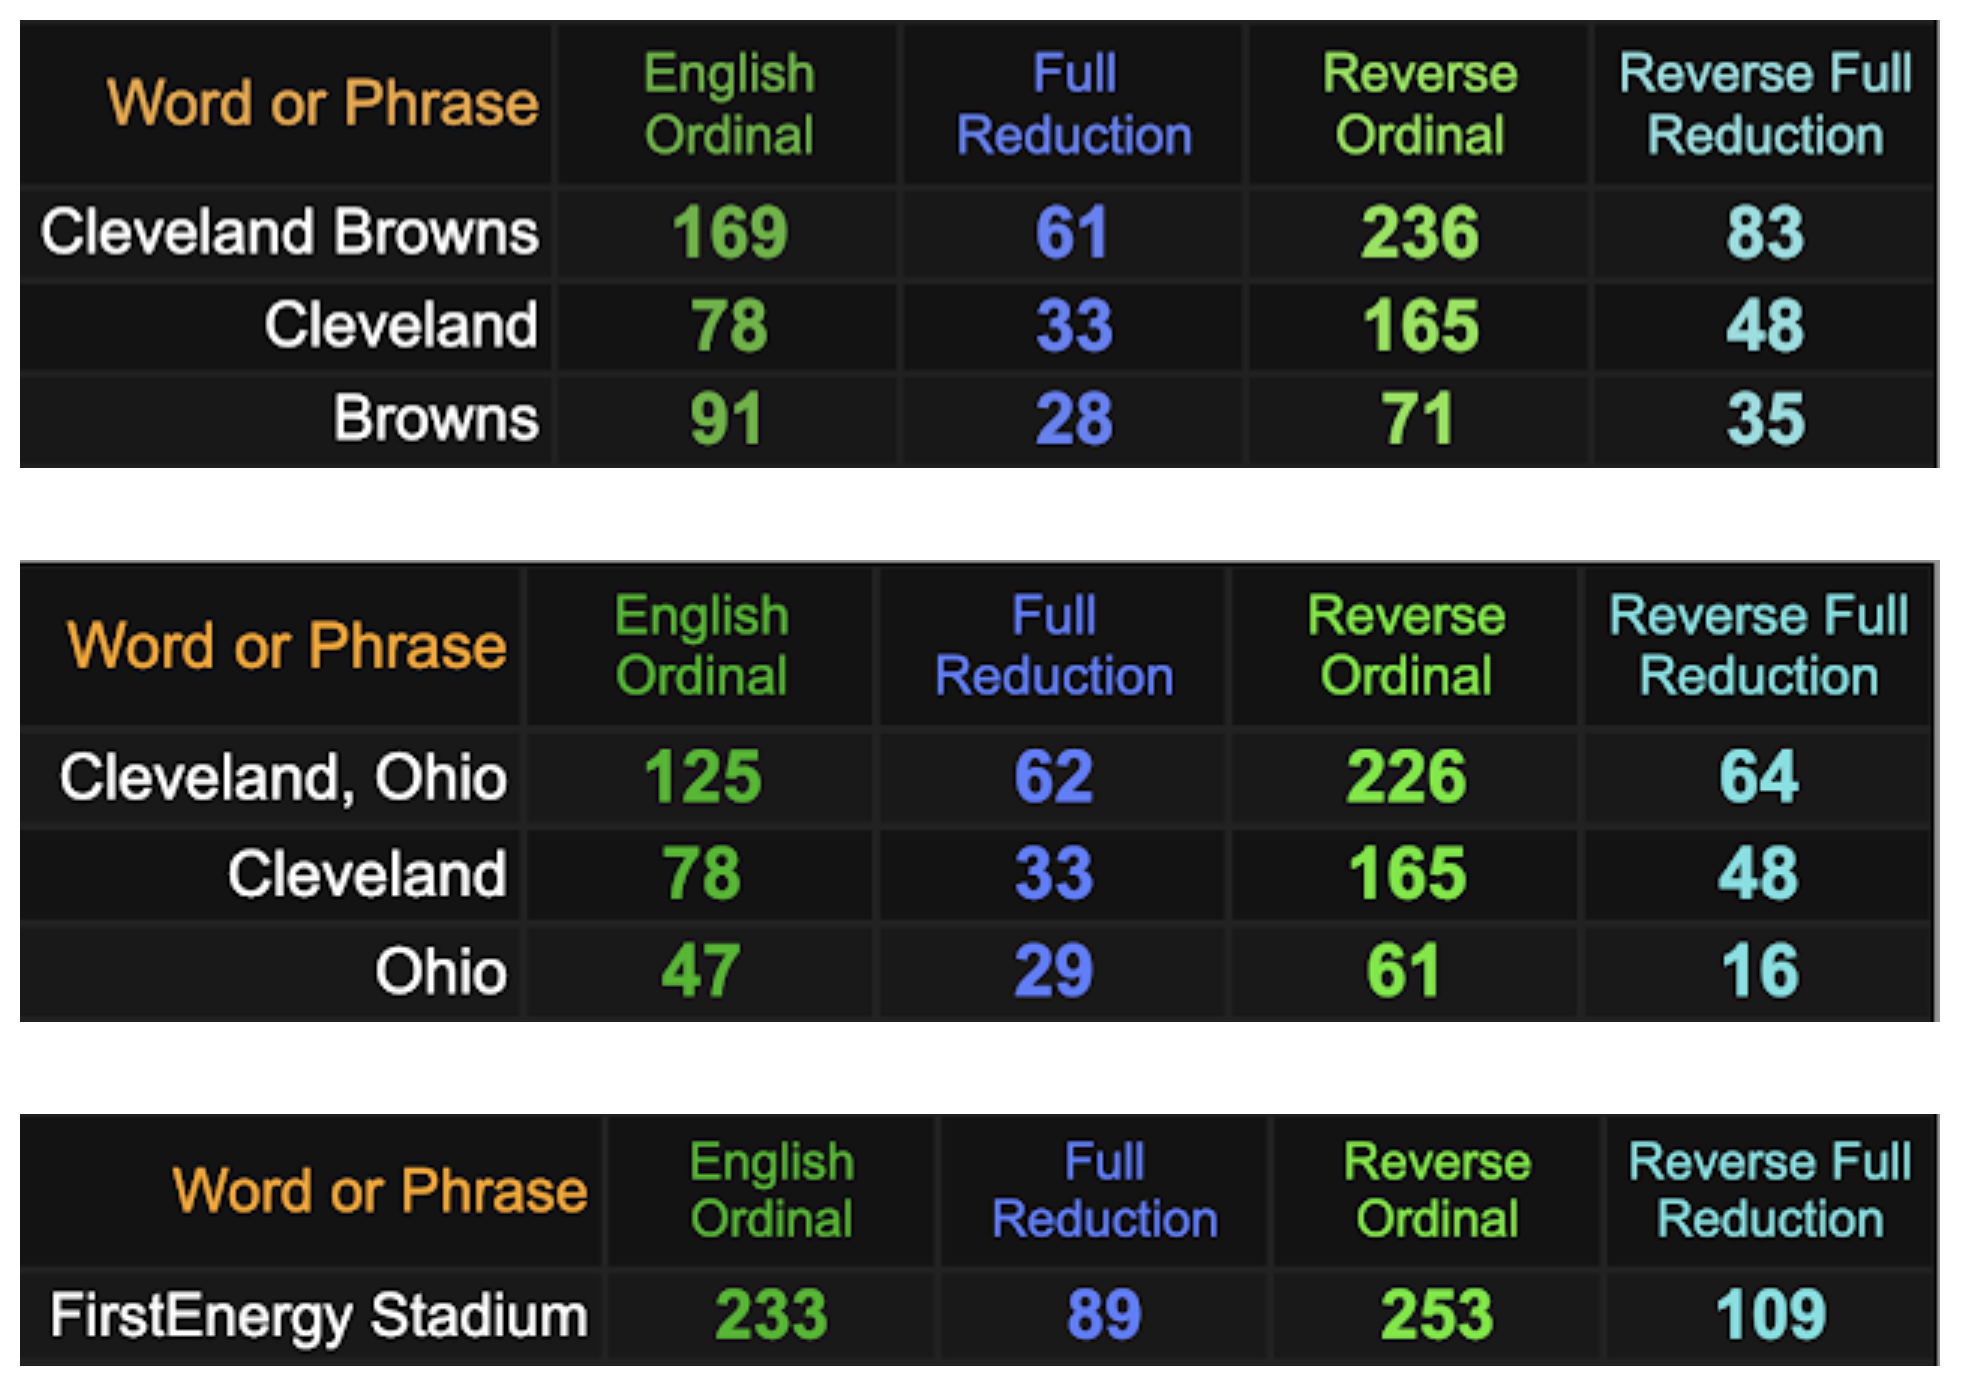This screenshot has width=1962, height=1384.
Task: Select the English Ordinal value 47 for Ohio
Action: pos(700,971)
